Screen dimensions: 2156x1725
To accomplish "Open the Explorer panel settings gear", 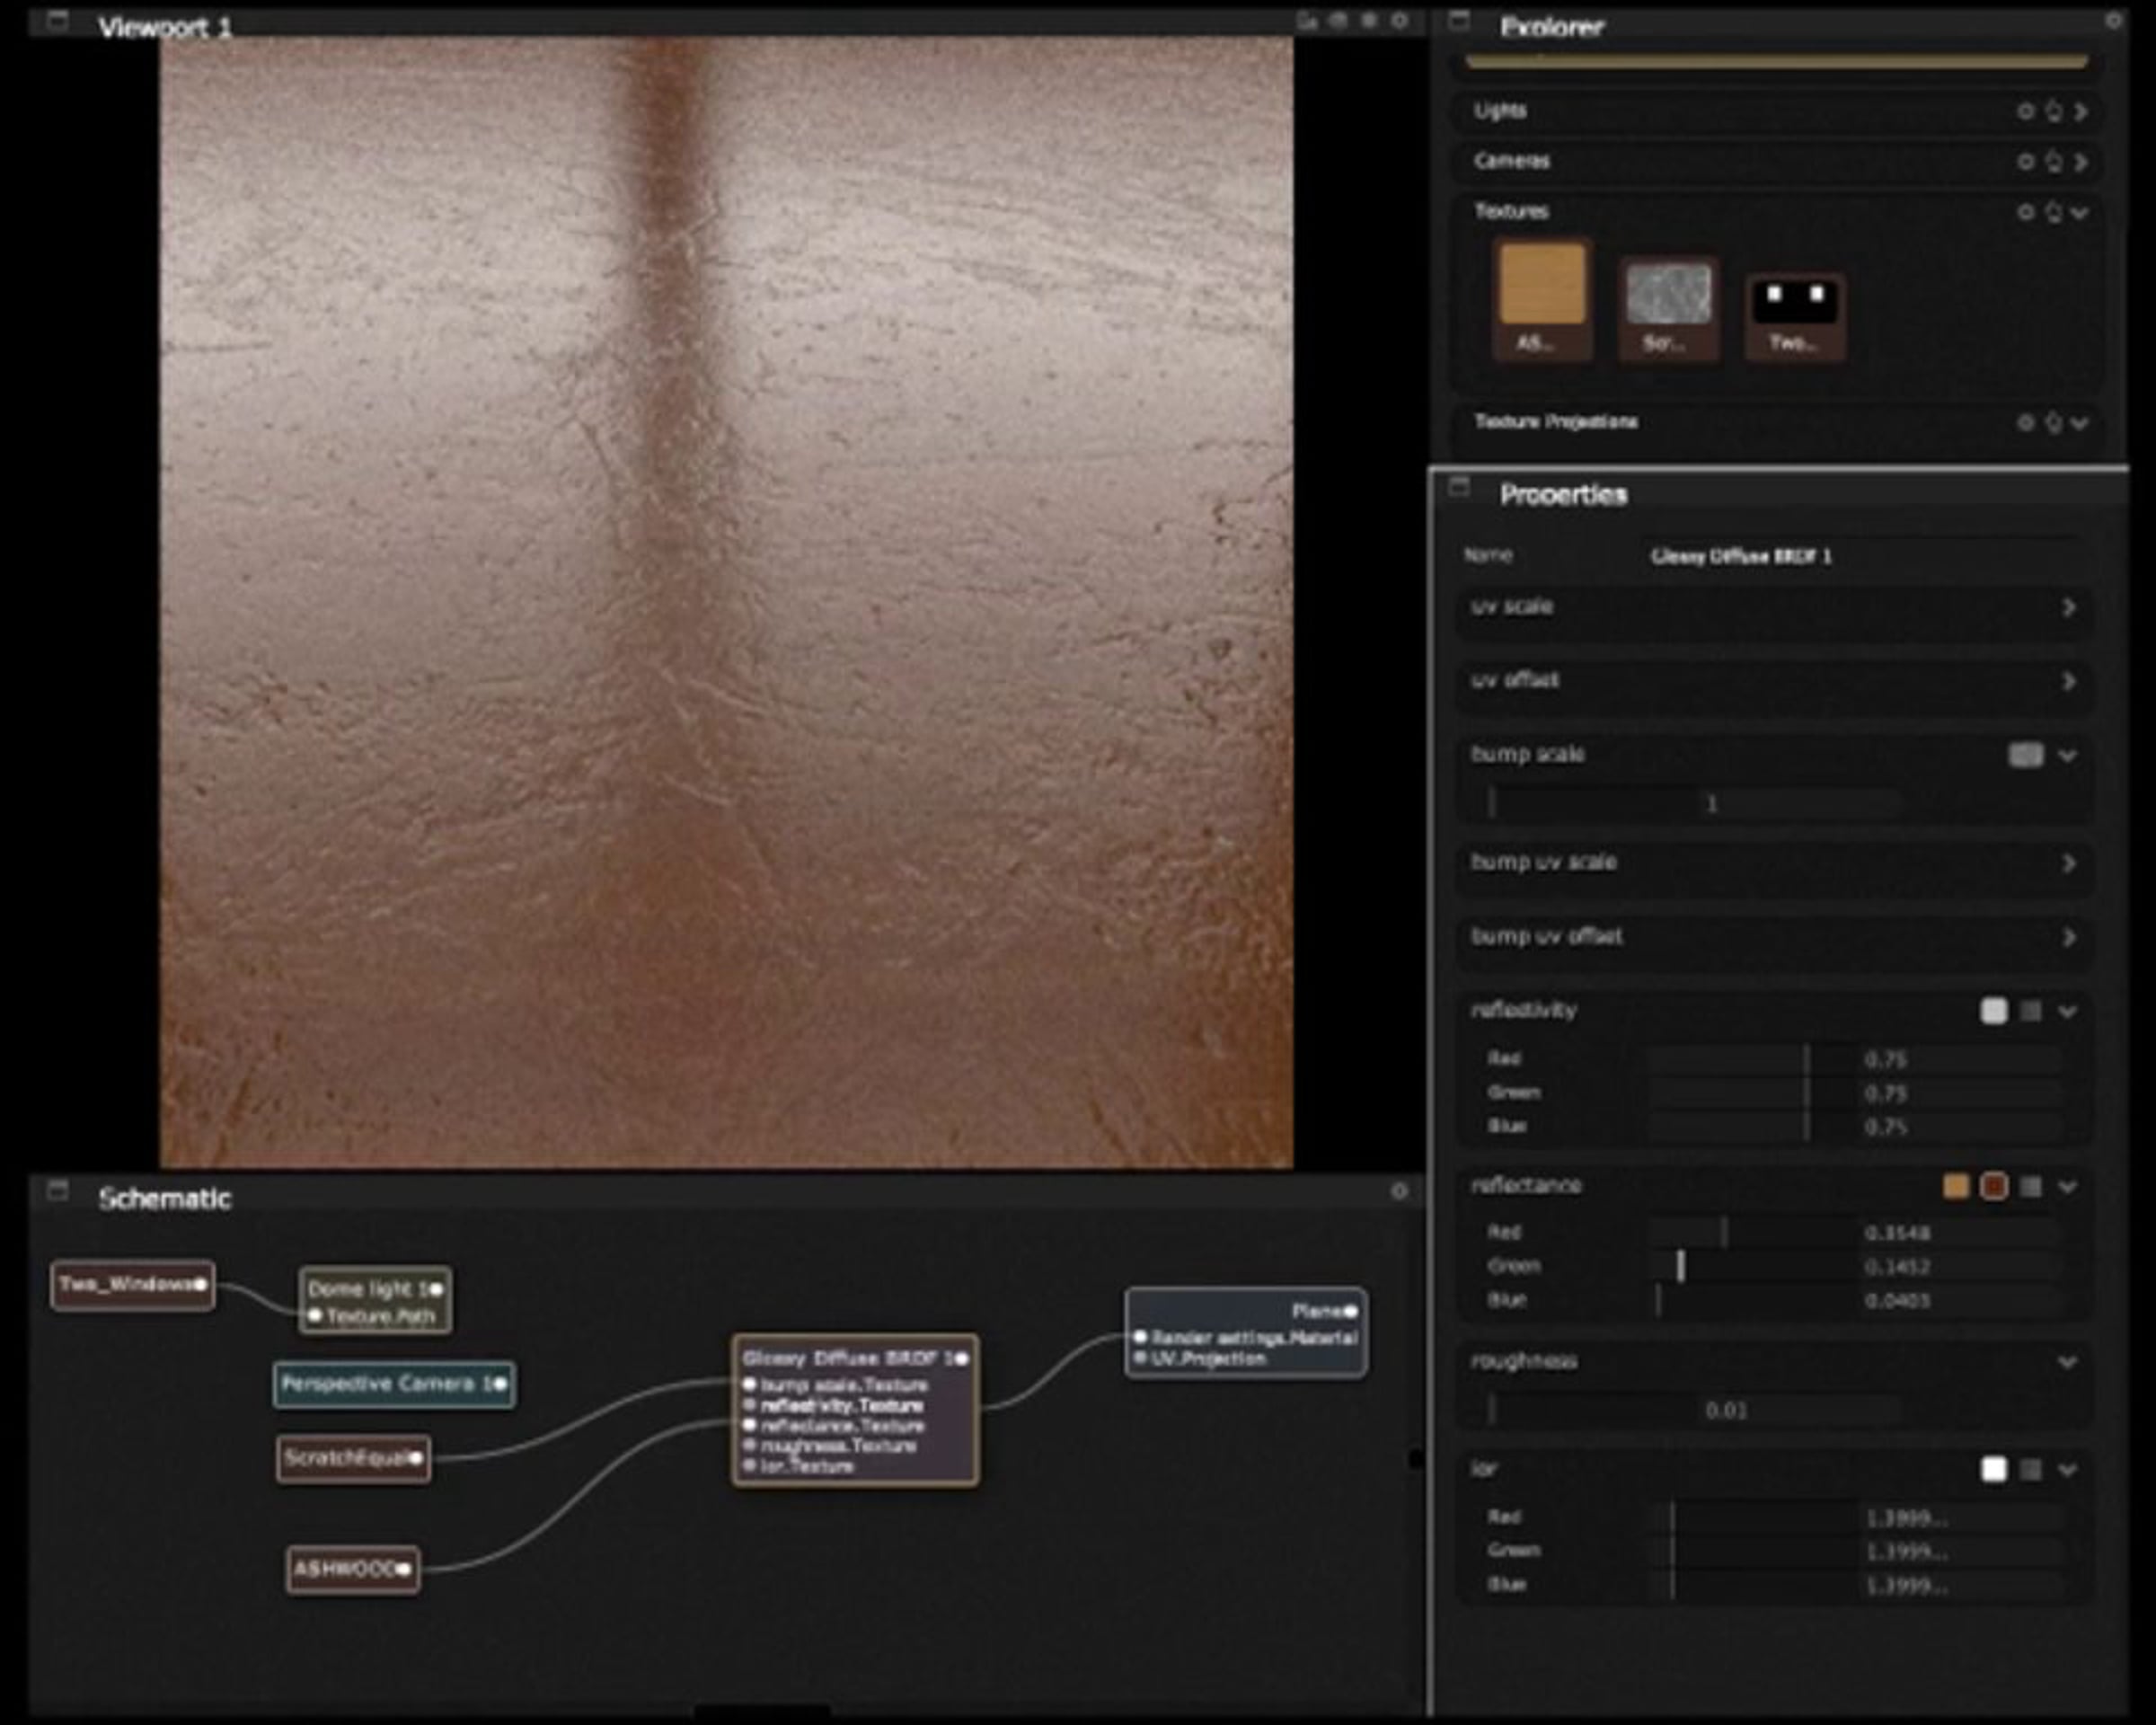I will [x=2113, y=21].
